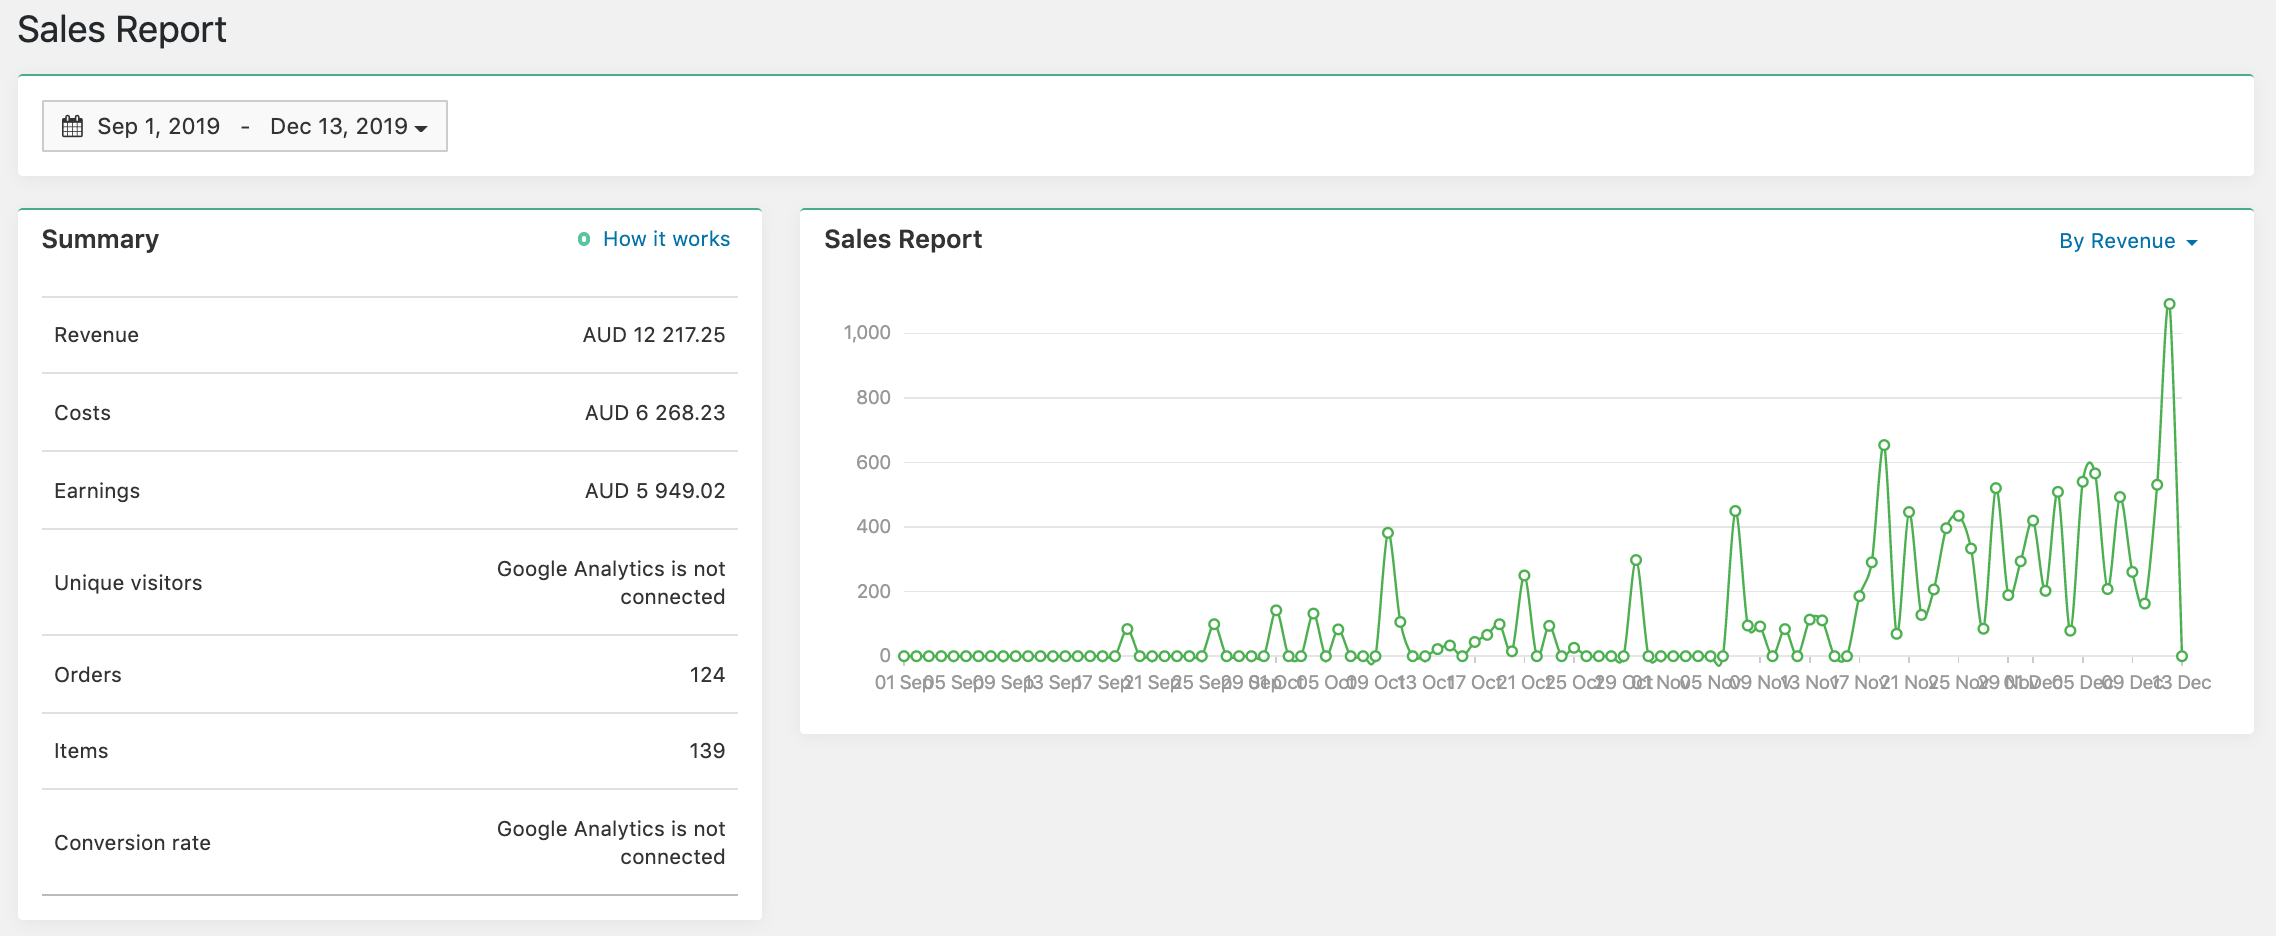Click the Unique visitors Google Analytics message
The width and height of the screenshot is (2276, 936).
click(x=611, y=582)
